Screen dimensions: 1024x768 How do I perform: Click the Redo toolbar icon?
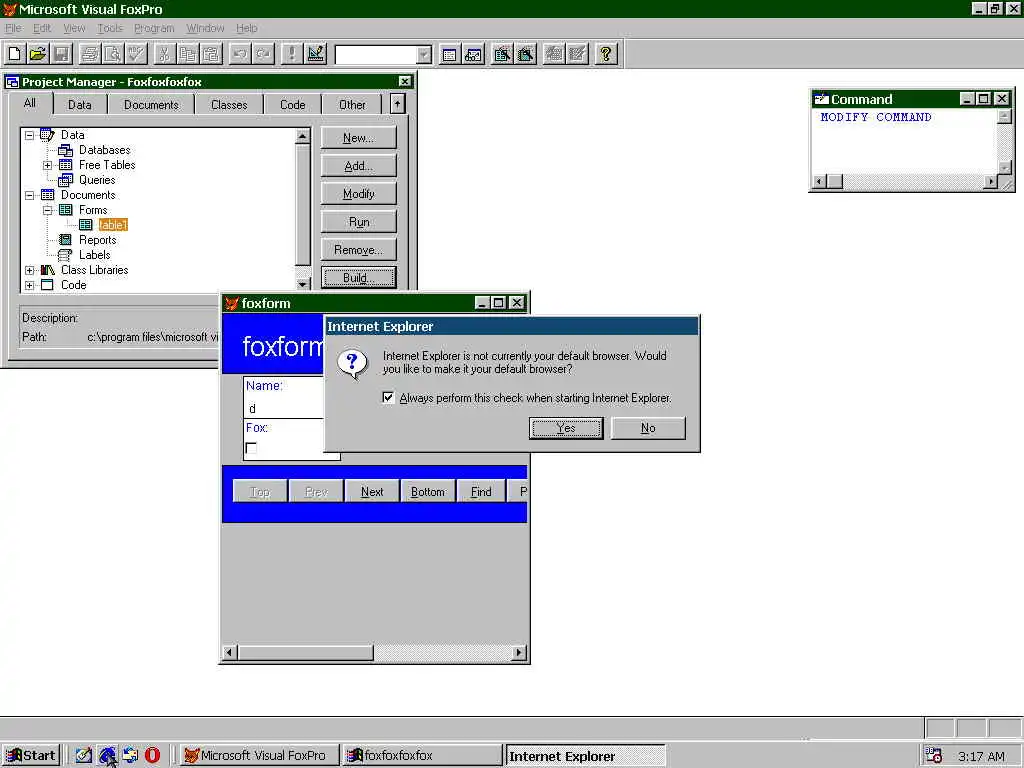(263, 54)
